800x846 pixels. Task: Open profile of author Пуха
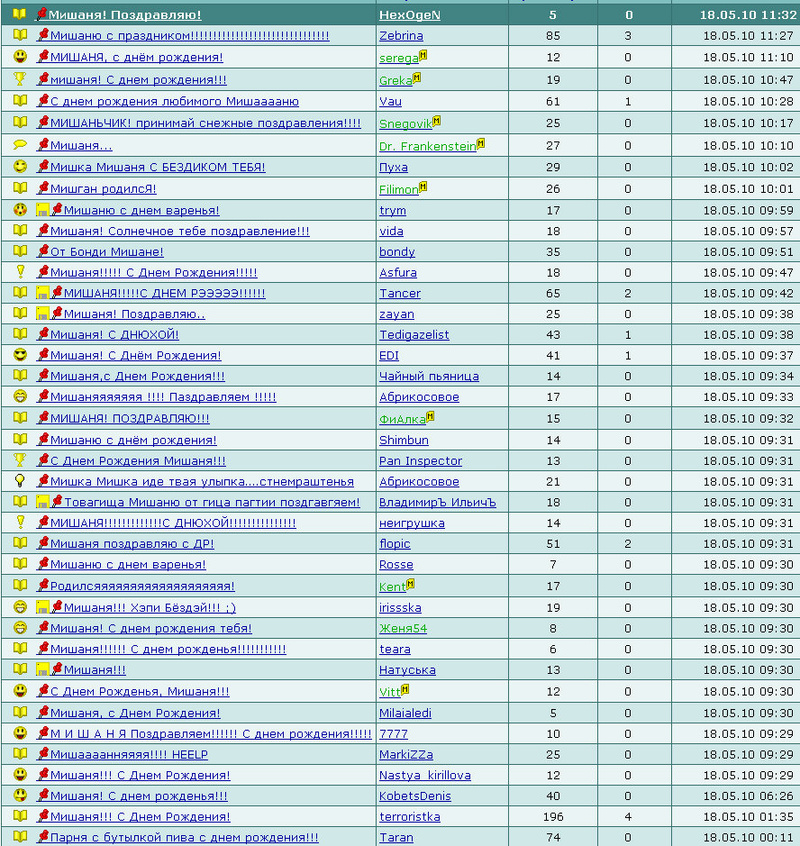point(393,167)
